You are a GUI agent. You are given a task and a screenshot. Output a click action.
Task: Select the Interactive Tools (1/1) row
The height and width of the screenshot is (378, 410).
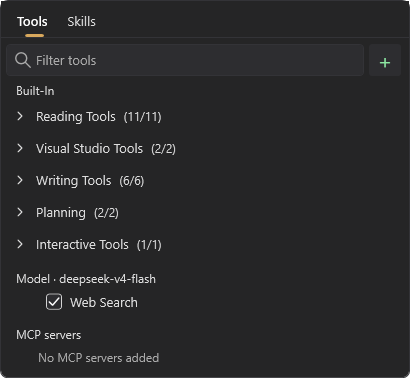click(205, 245)
